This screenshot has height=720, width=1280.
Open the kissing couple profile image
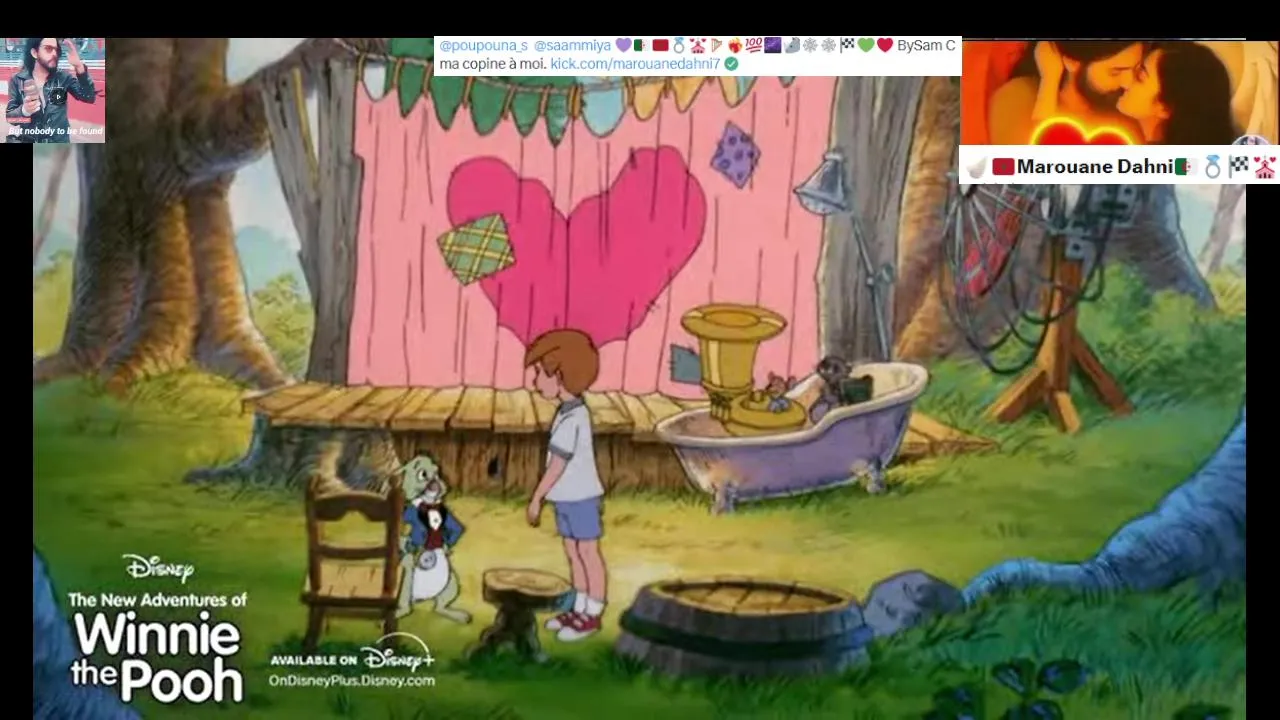[x=1120, y=92]
